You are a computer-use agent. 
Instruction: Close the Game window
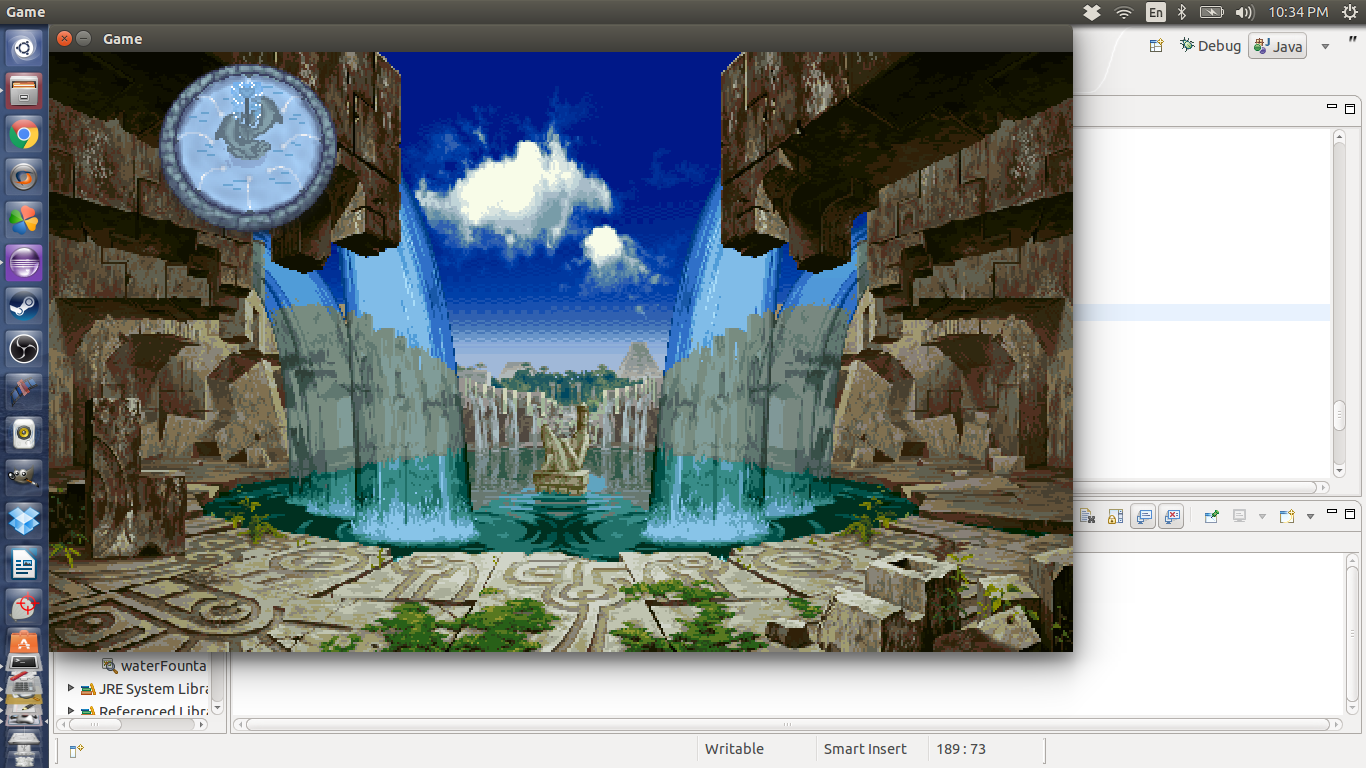tap(64, 38)
